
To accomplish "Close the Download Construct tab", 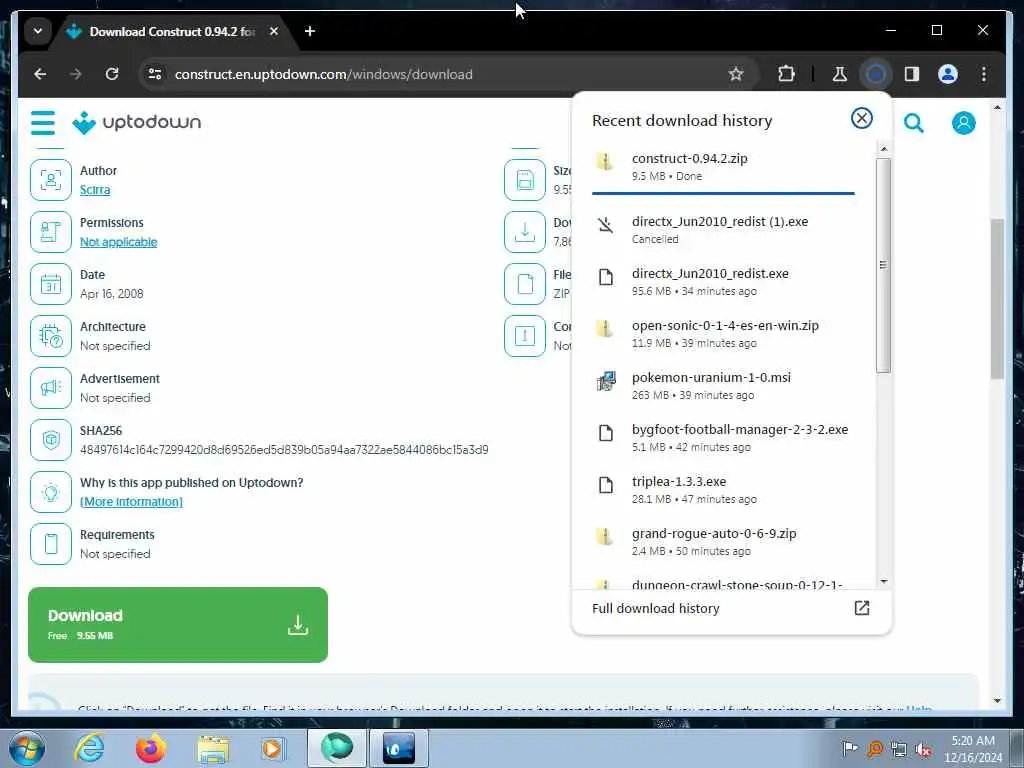I will point(274,31).
